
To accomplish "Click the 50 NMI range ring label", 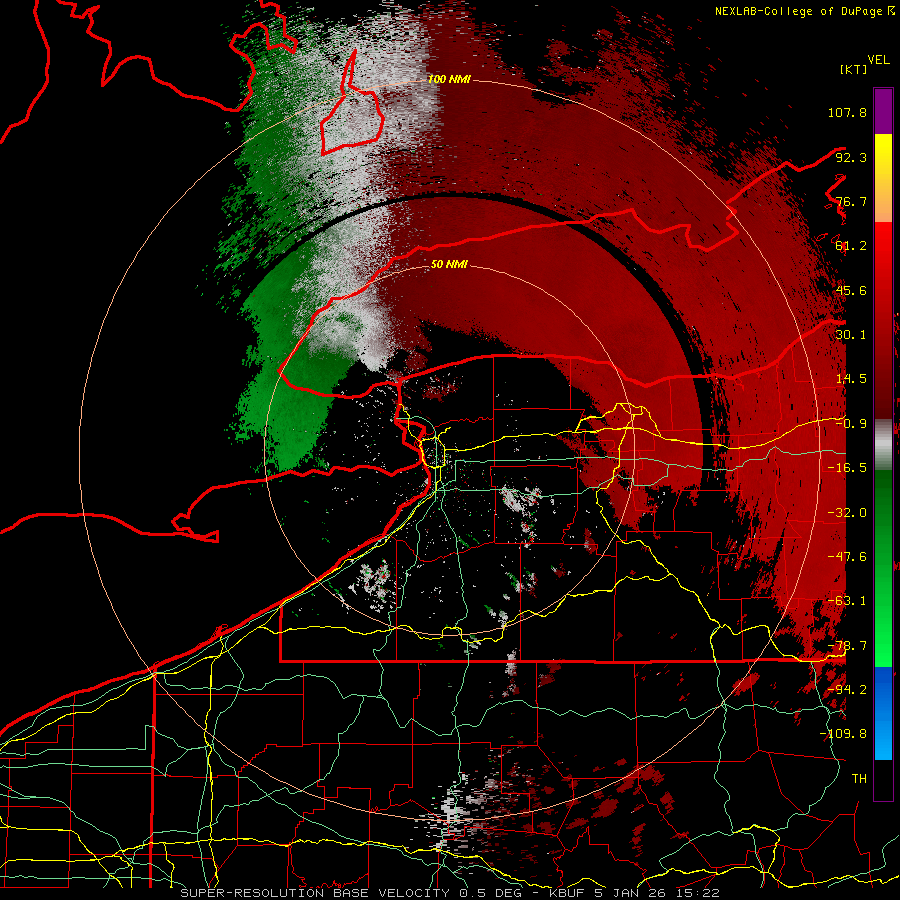I will pyautogui.click(x=449, y=264).
